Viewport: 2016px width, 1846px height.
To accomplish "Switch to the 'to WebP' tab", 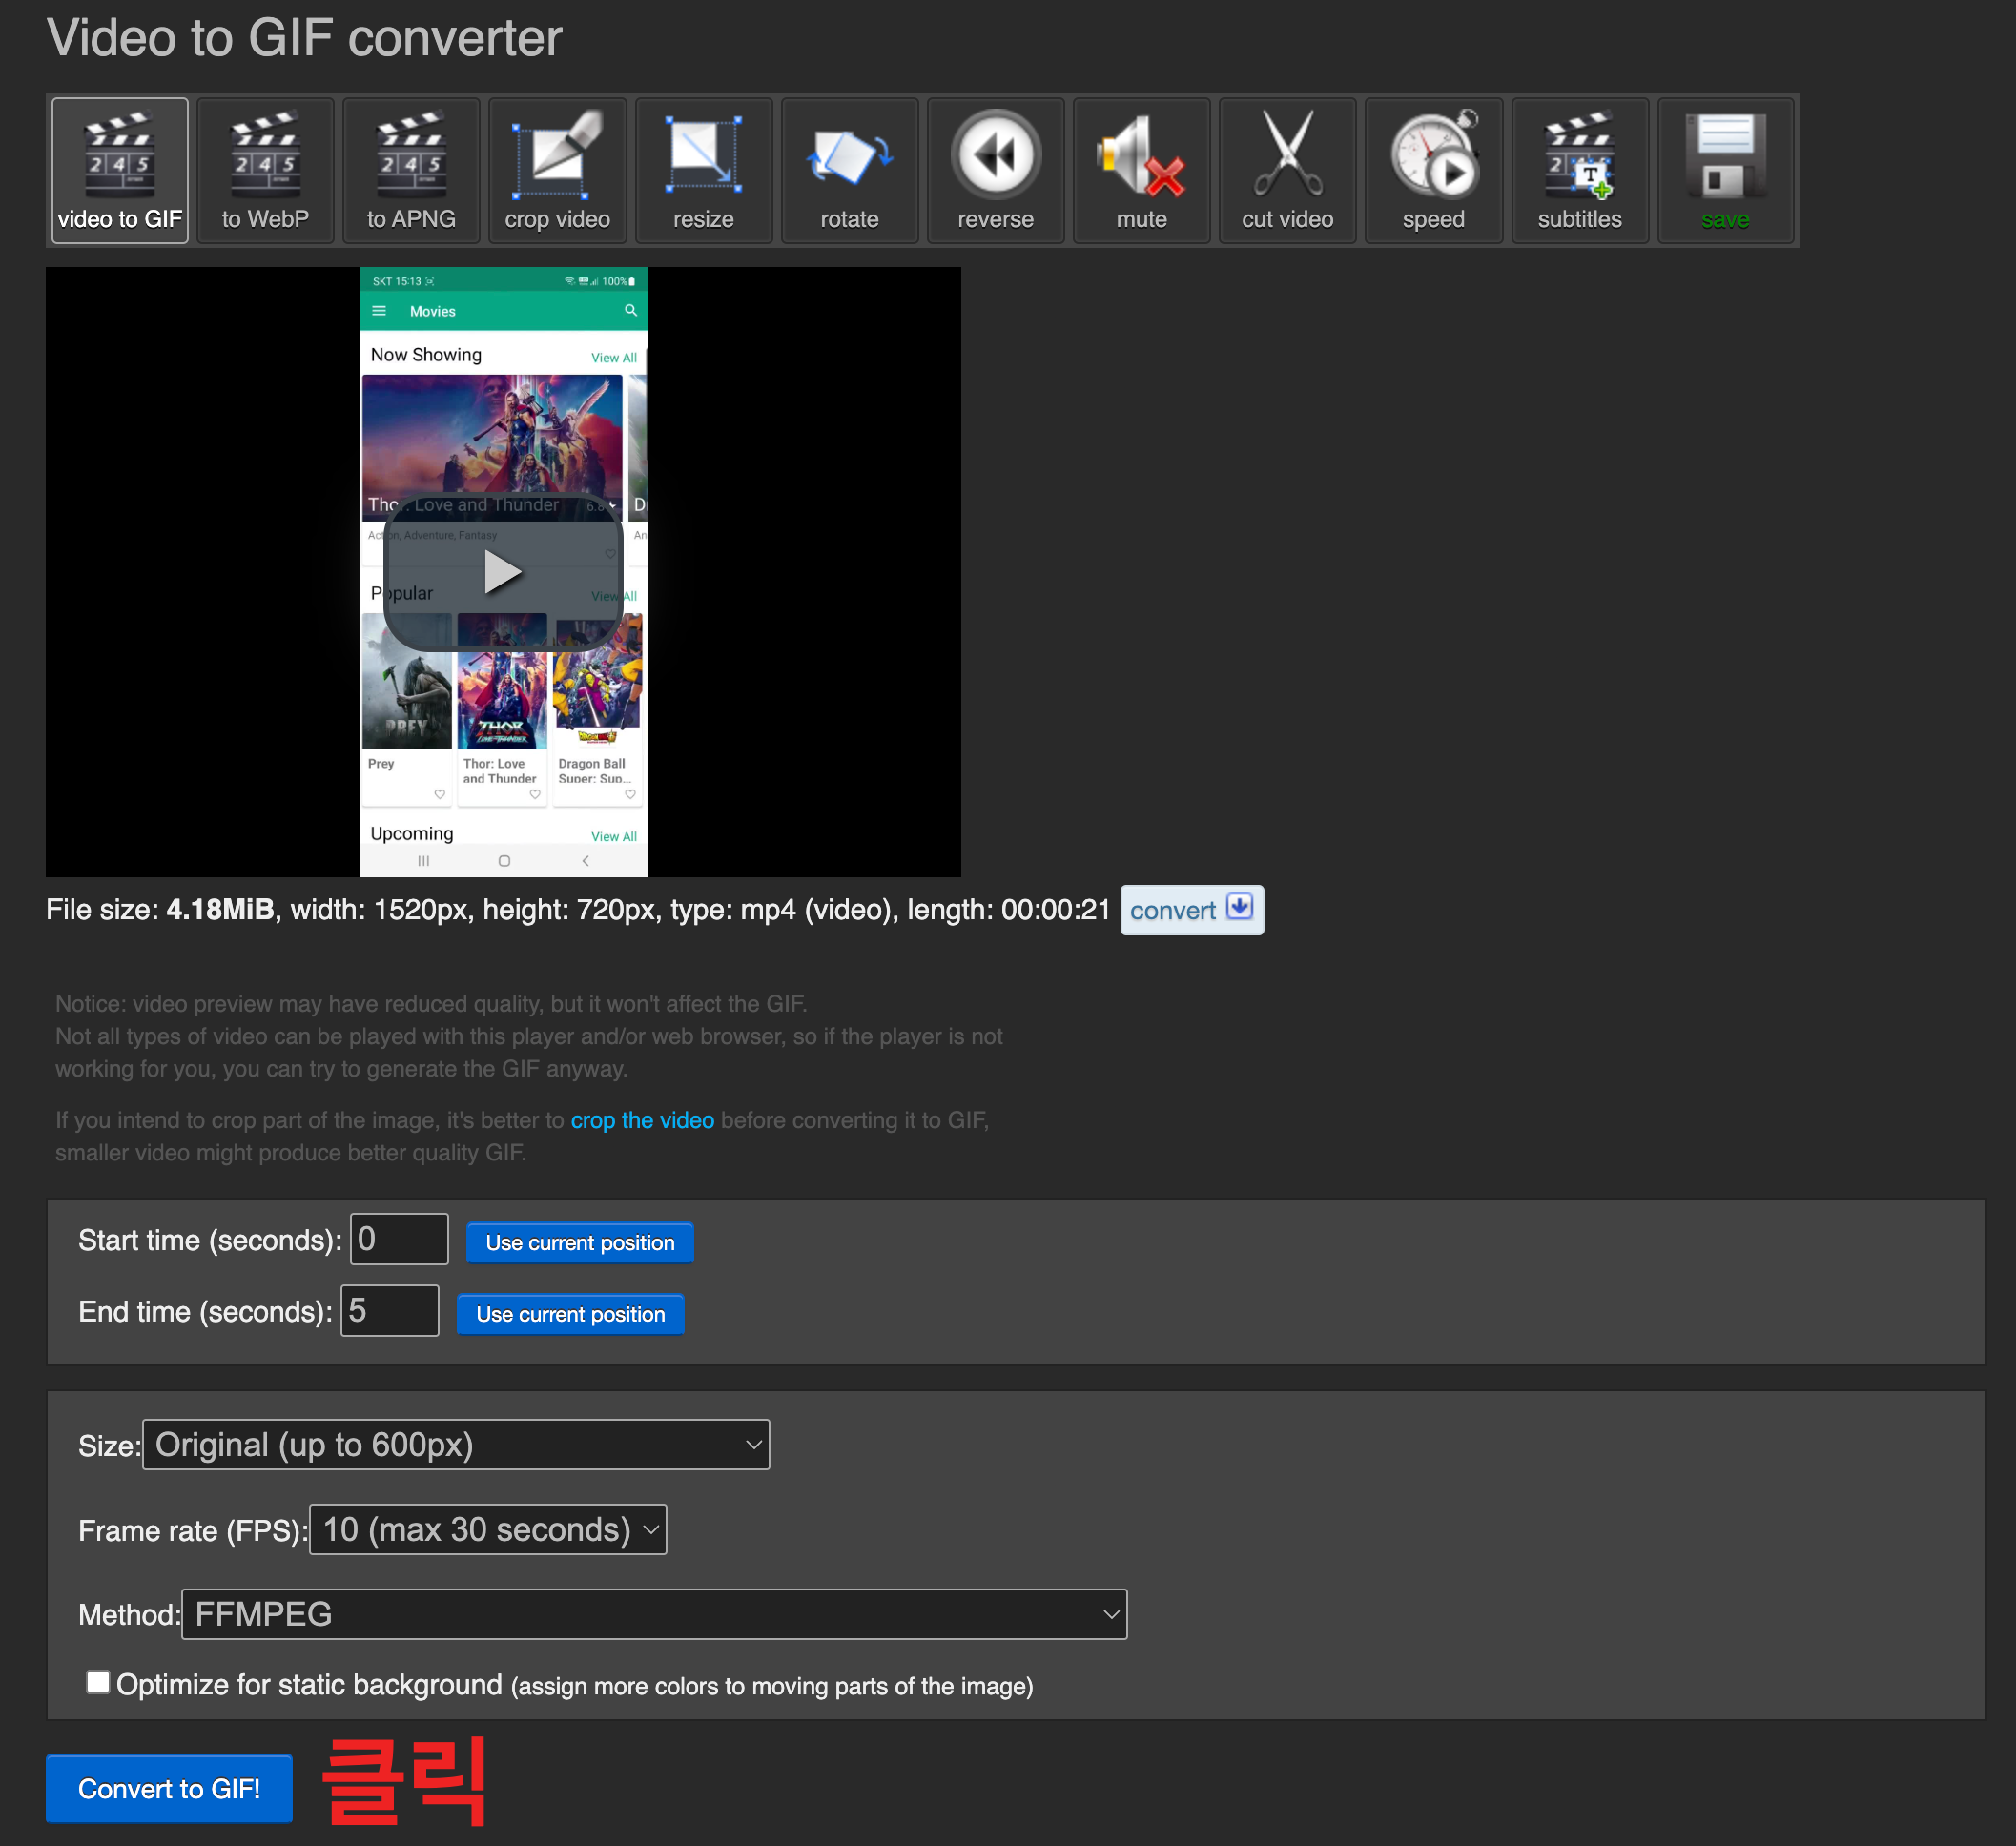I will [x=265, y=170].
